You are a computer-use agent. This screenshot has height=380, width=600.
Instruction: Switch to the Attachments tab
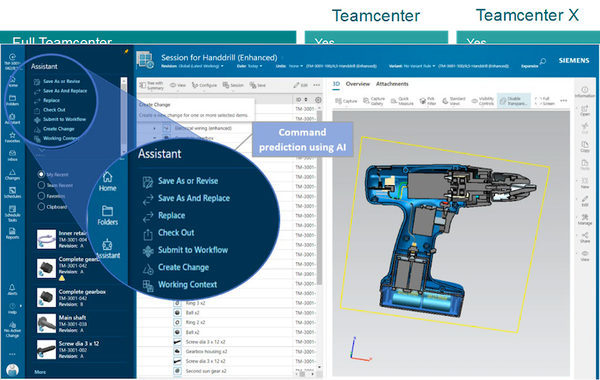[392, 84]
